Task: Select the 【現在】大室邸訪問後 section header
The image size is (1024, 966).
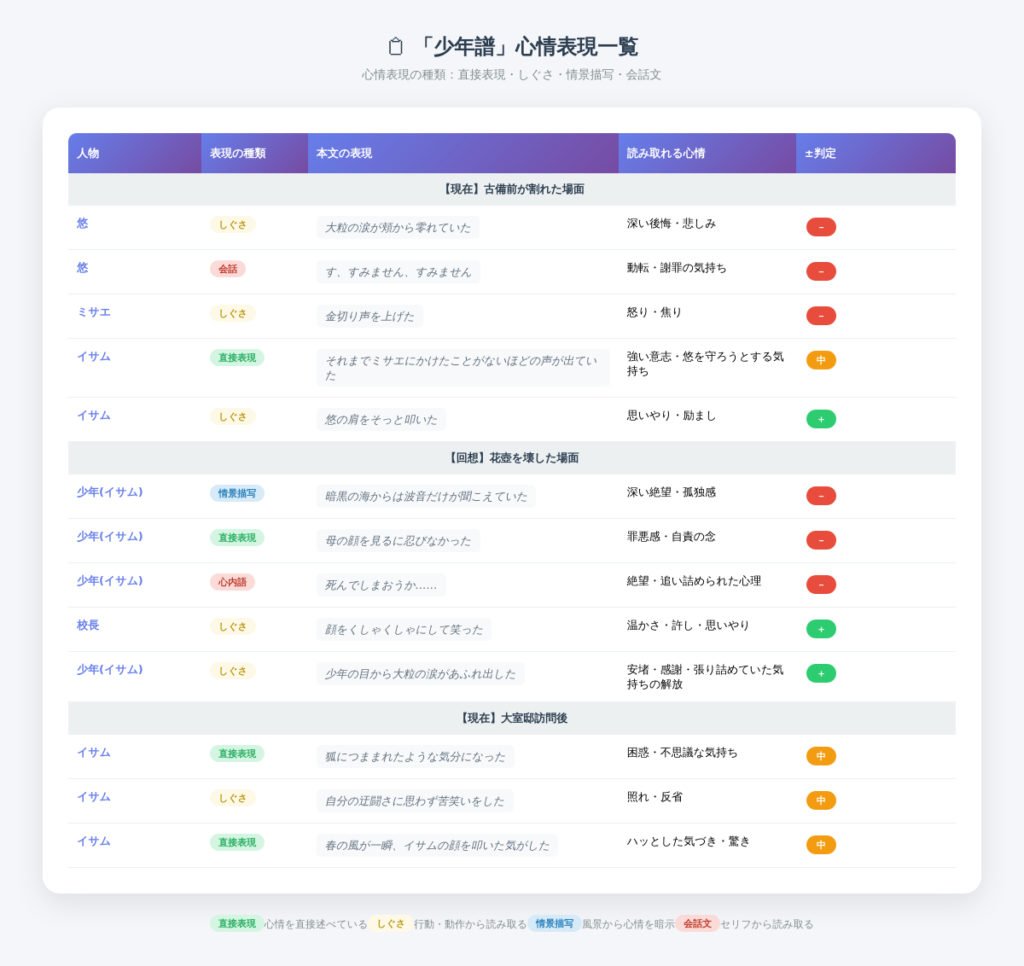Action: pos(512,718)
